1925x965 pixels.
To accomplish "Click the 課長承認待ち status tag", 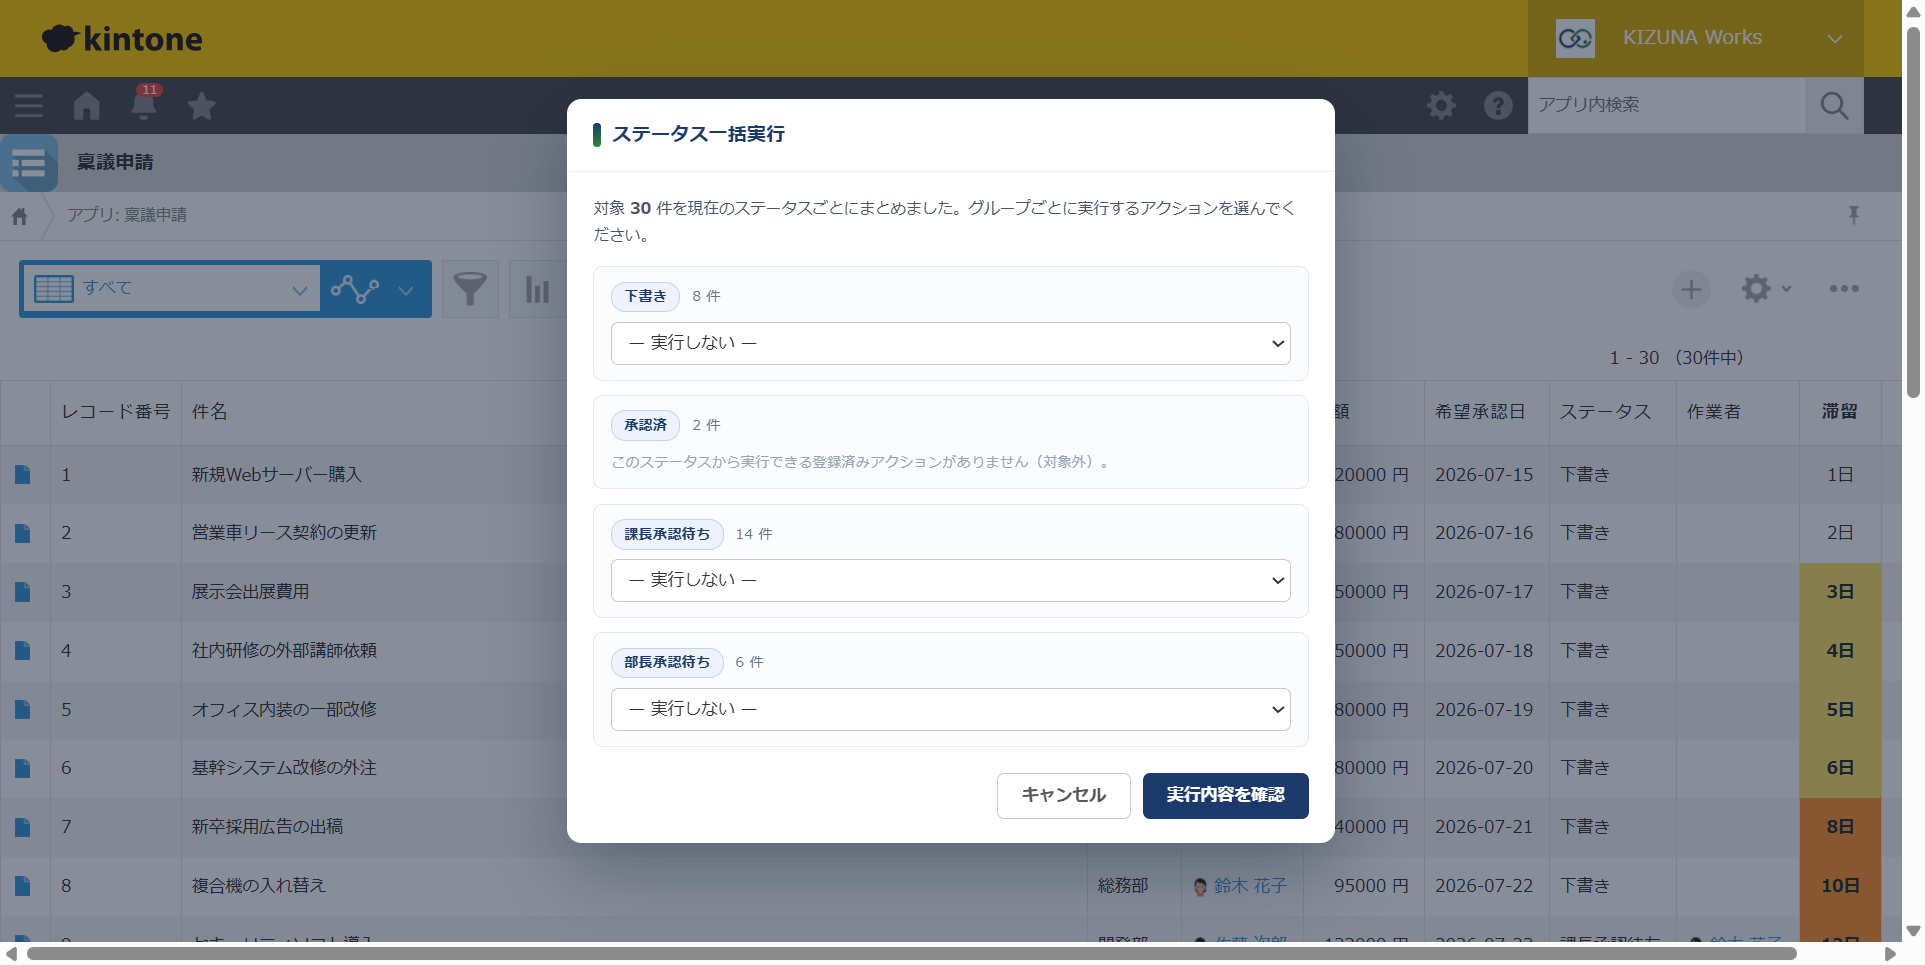I will tap(667, 534).
